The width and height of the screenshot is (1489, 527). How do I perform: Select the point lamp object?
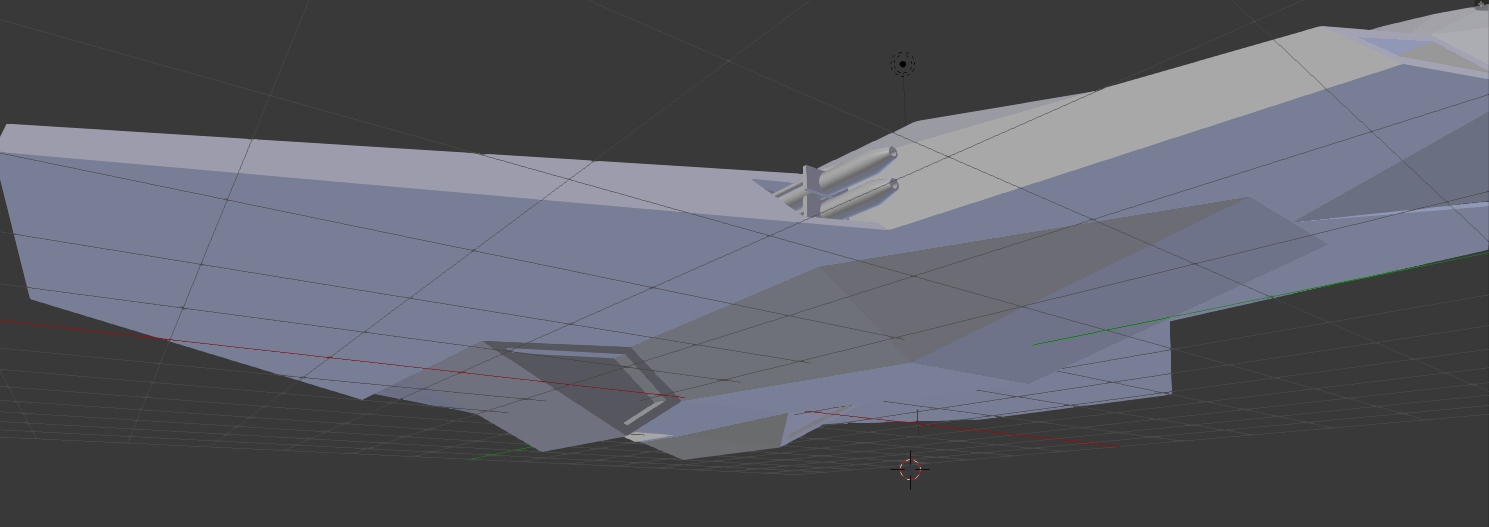[x=902, y=64]
